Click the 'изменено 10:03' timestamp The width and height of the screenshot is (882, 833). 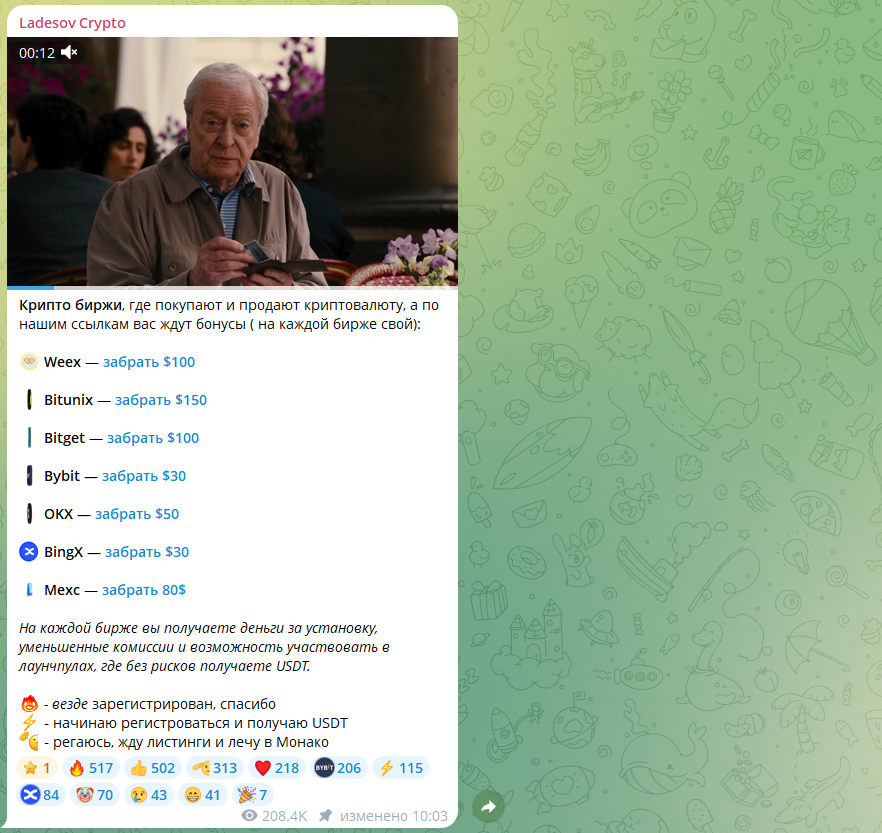coord(394,816)
